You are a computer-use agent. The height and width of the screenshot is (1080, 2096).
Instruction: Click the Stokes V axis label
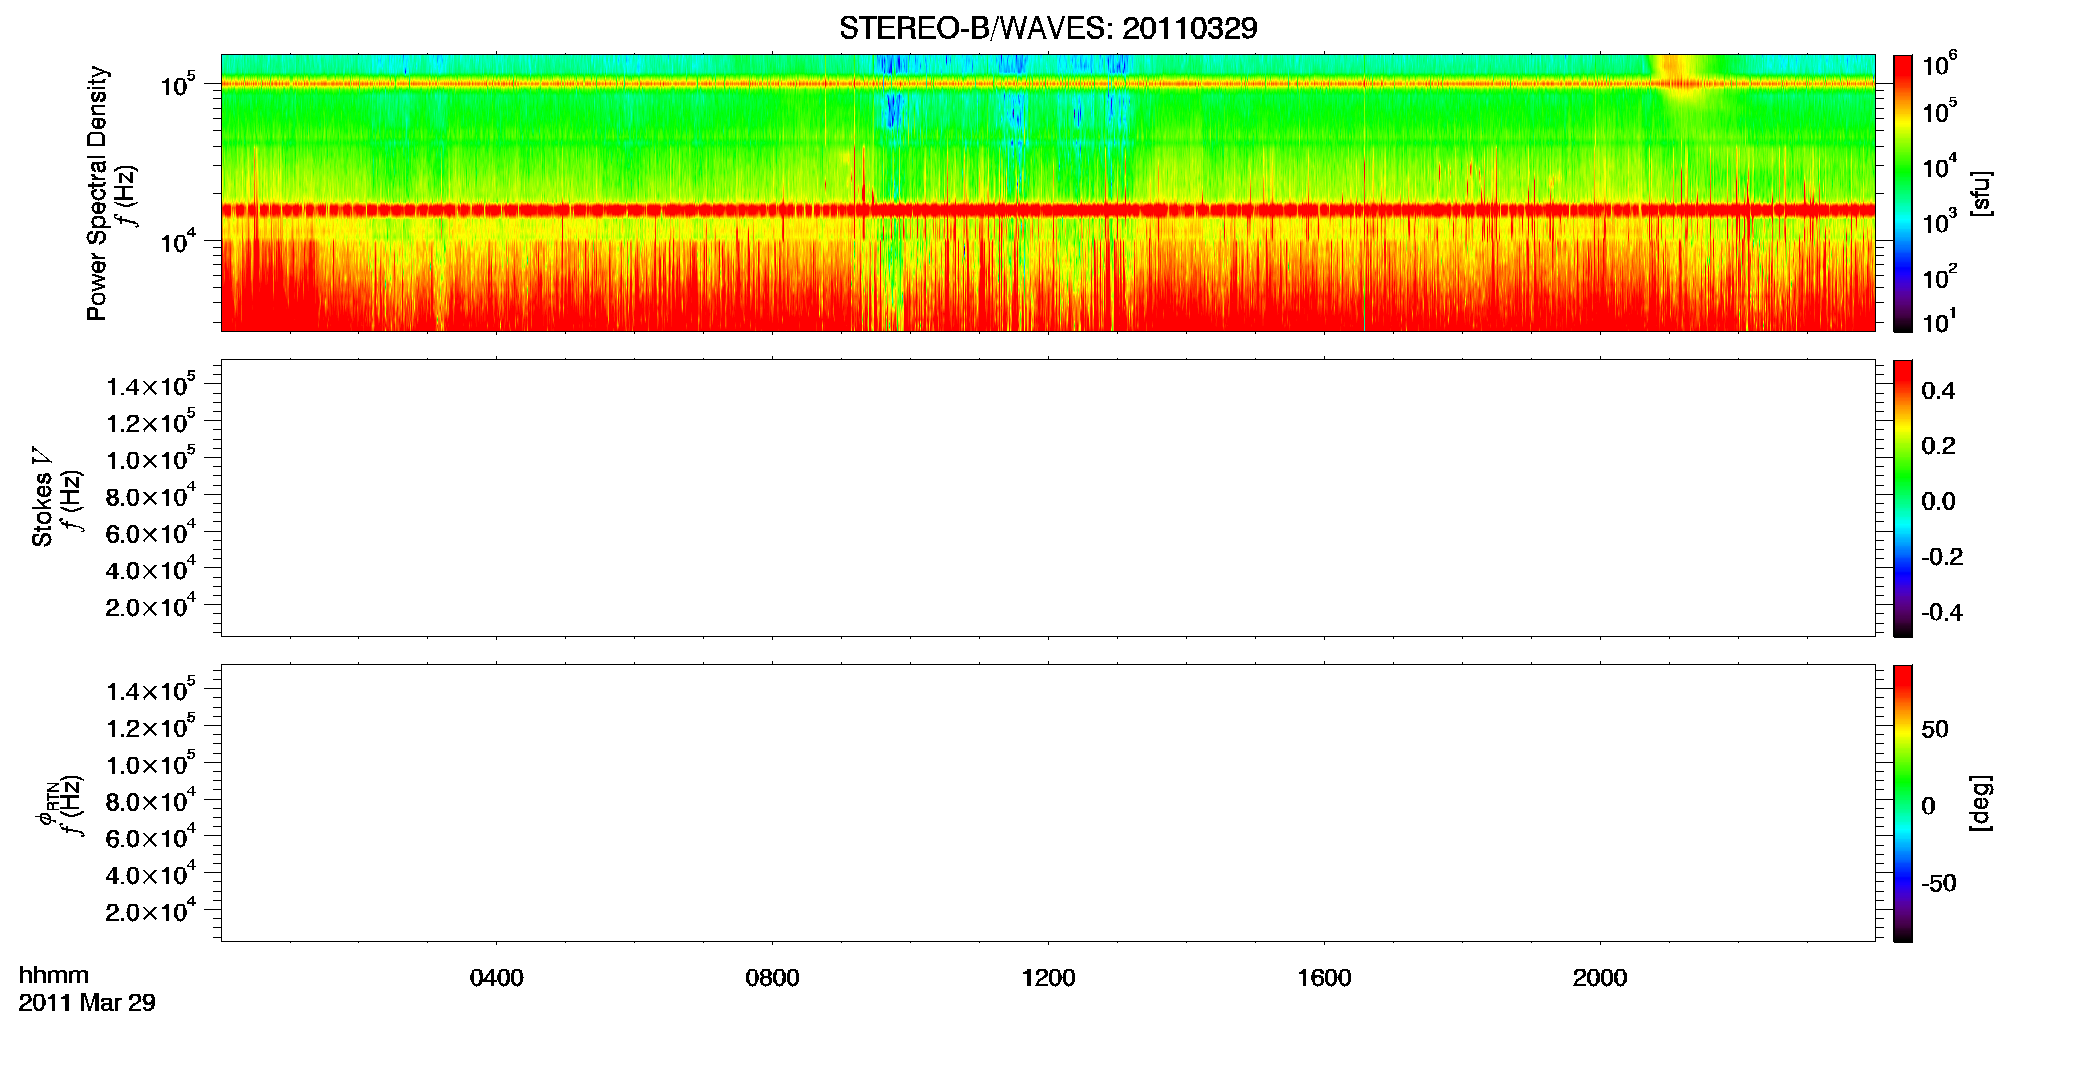pos(43,498)
